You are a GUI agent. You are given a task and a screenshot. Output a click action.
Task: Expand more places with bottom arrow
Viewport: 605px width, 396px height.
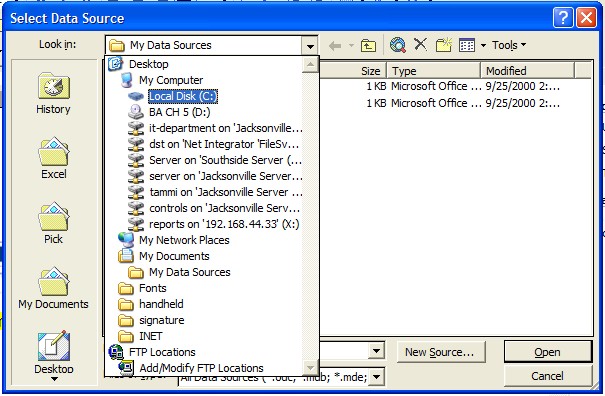point(54,379)
